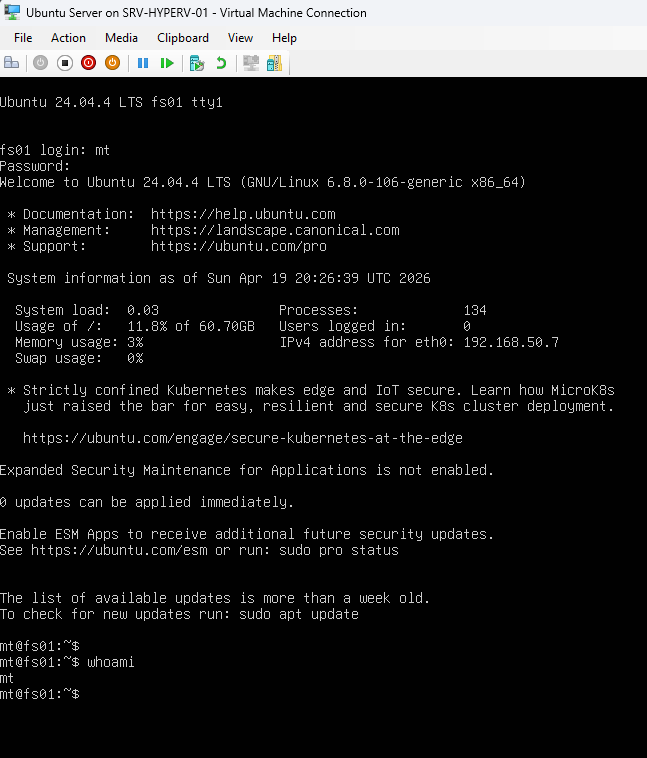Click the zippered folder Share icon
The height and width of the screenshot is (758, 647).
[x=274, y=63]
